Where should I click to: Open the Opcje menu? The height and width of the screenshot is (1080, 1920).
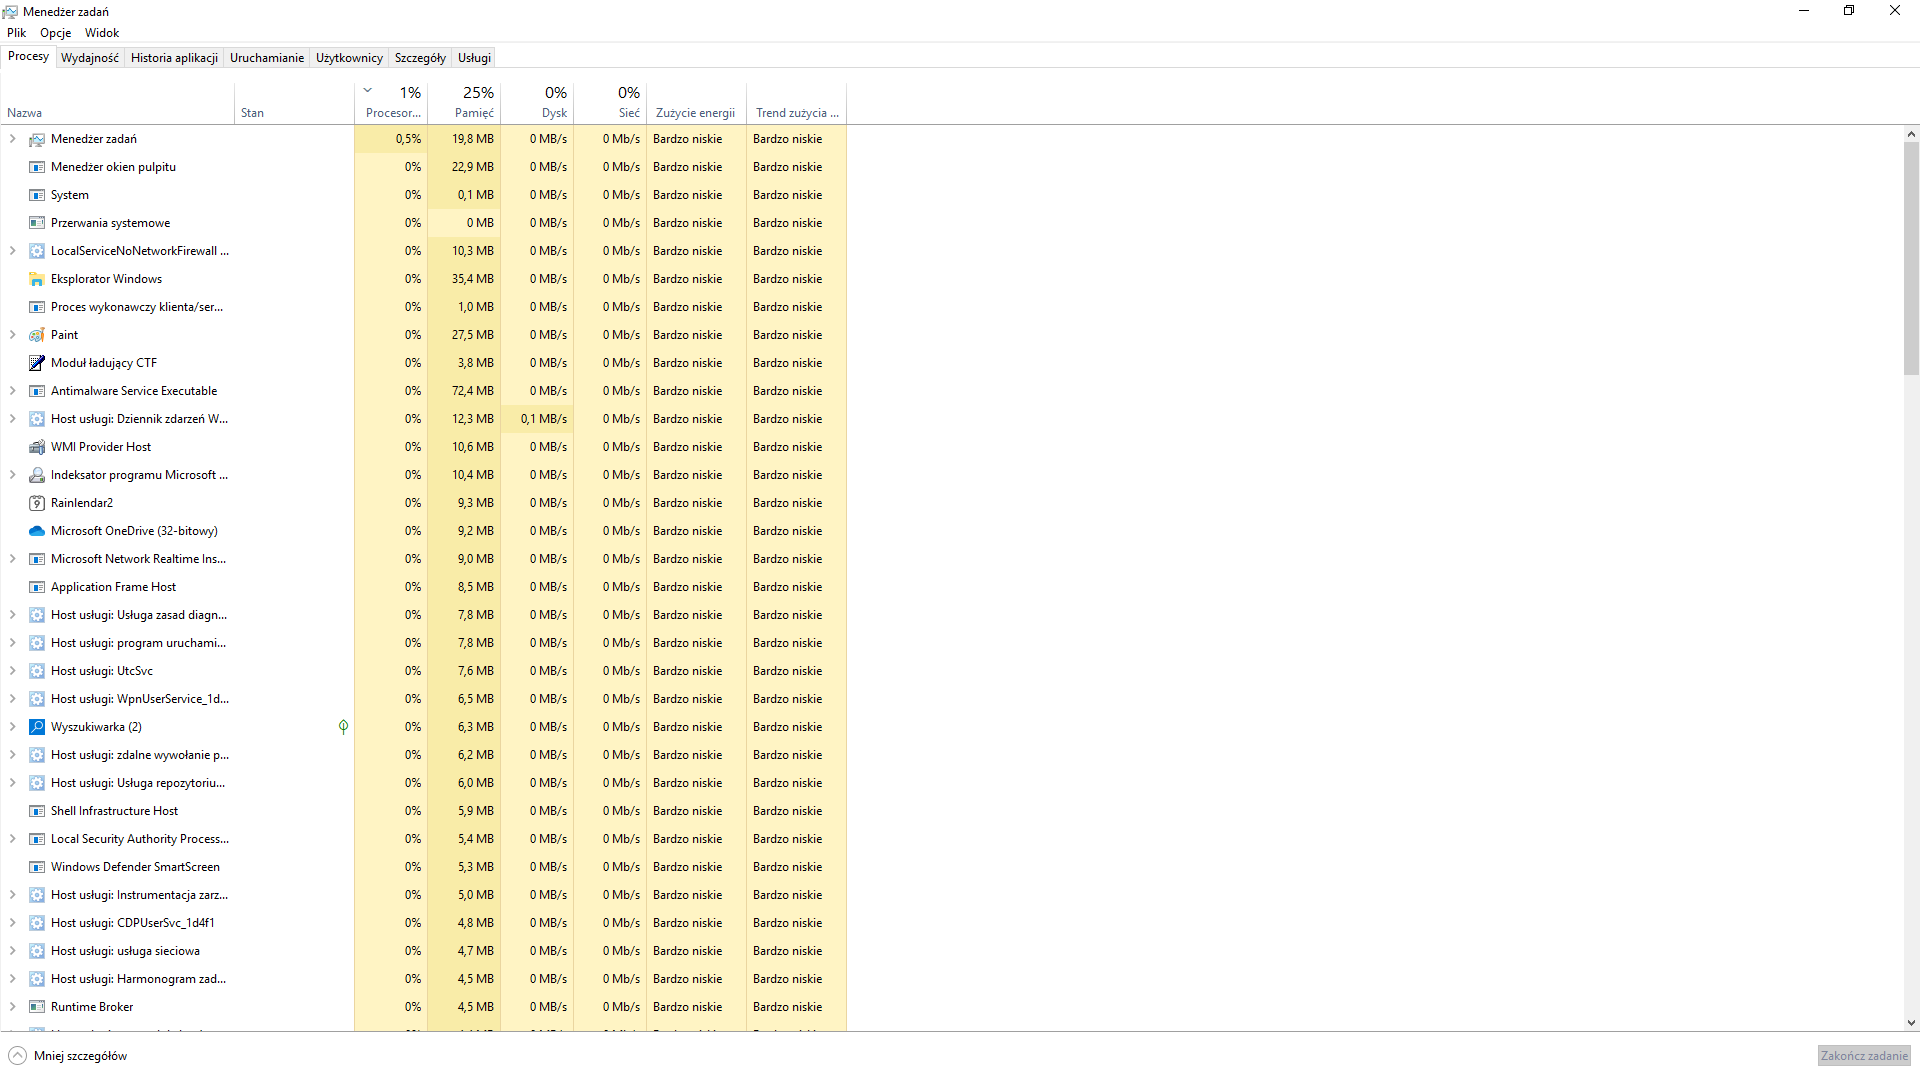55,33
